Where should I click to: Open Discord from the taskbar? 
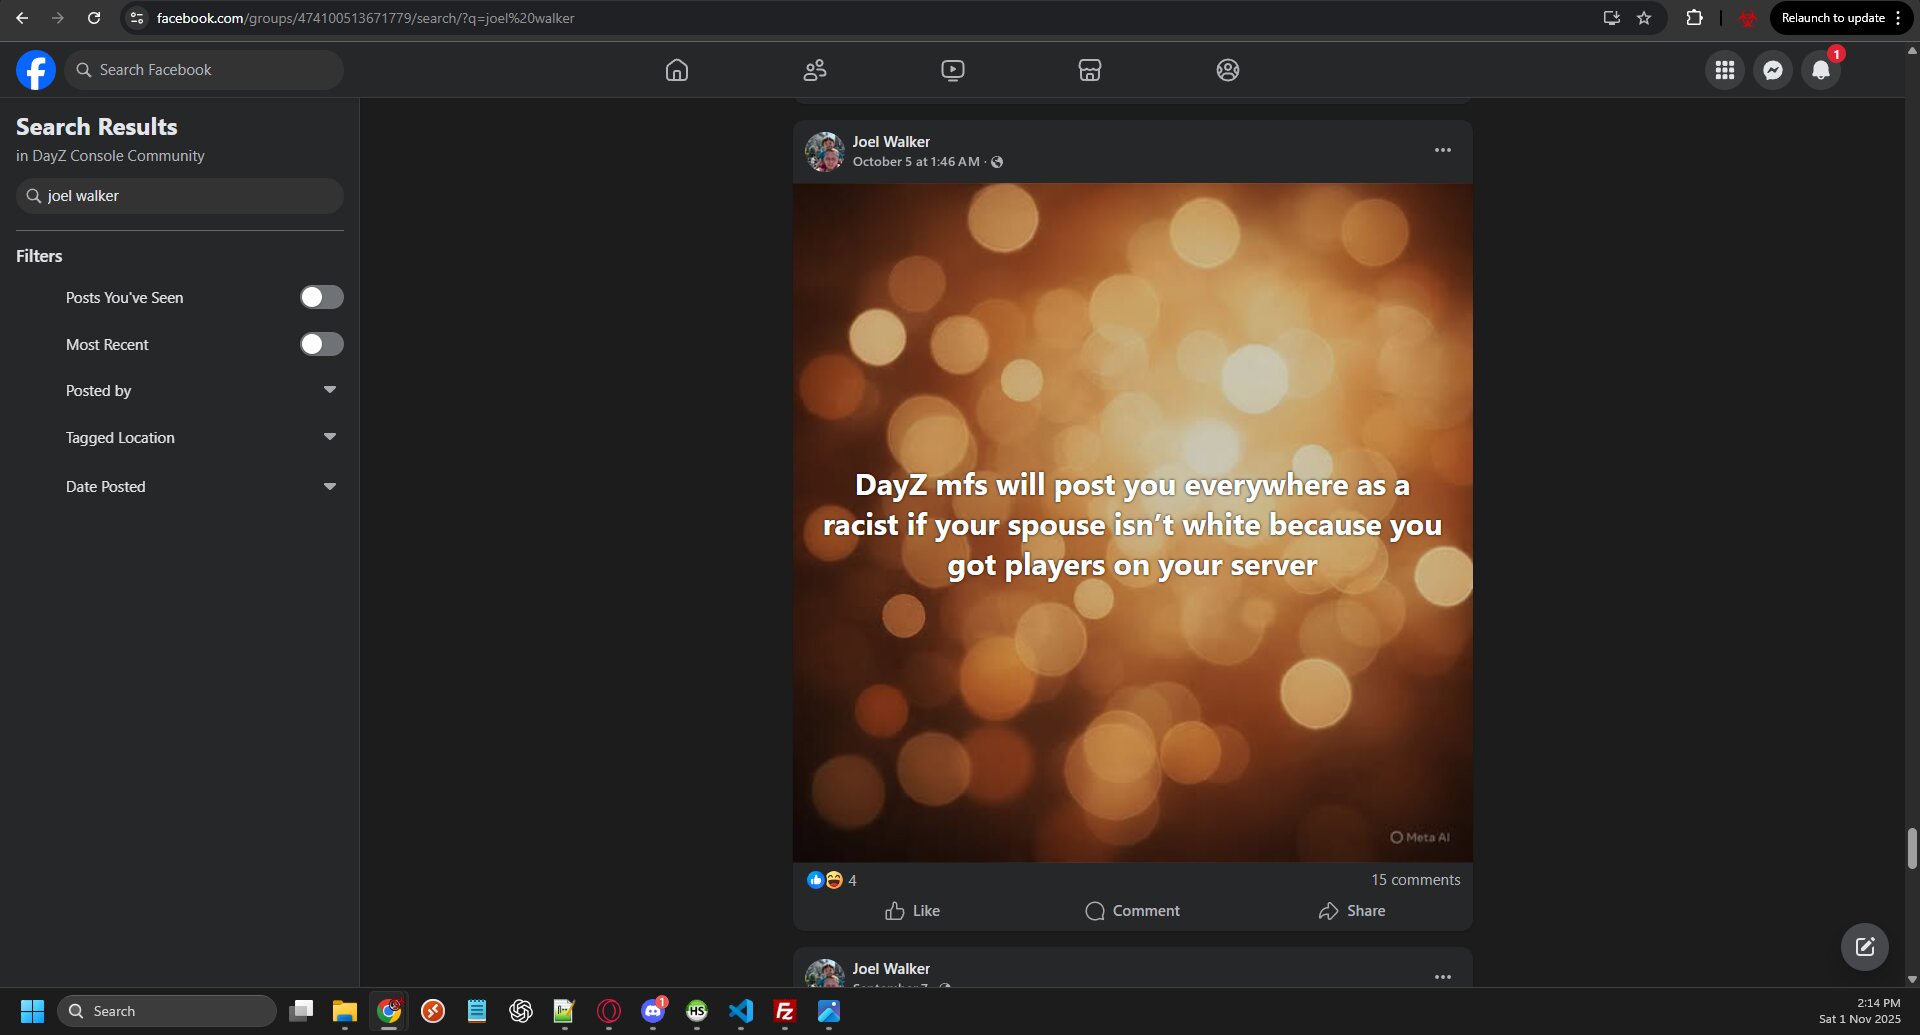pos(653,1011)
